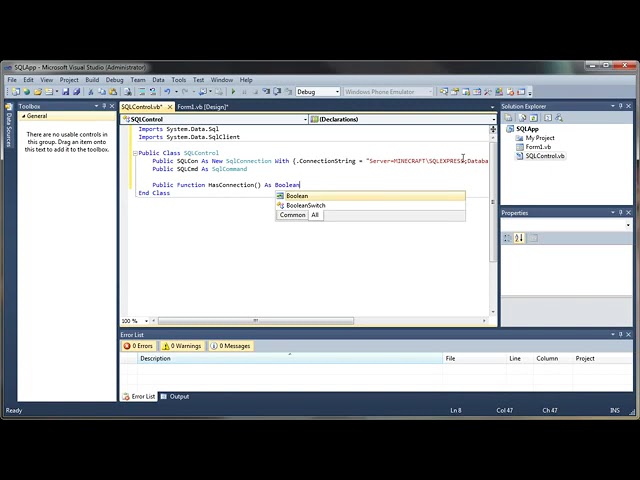The height and width of the screenshot is (480, 640).
Task: Toggle the 0 Errors filter button
Action: pyautogui.click(x=138, y=346)
